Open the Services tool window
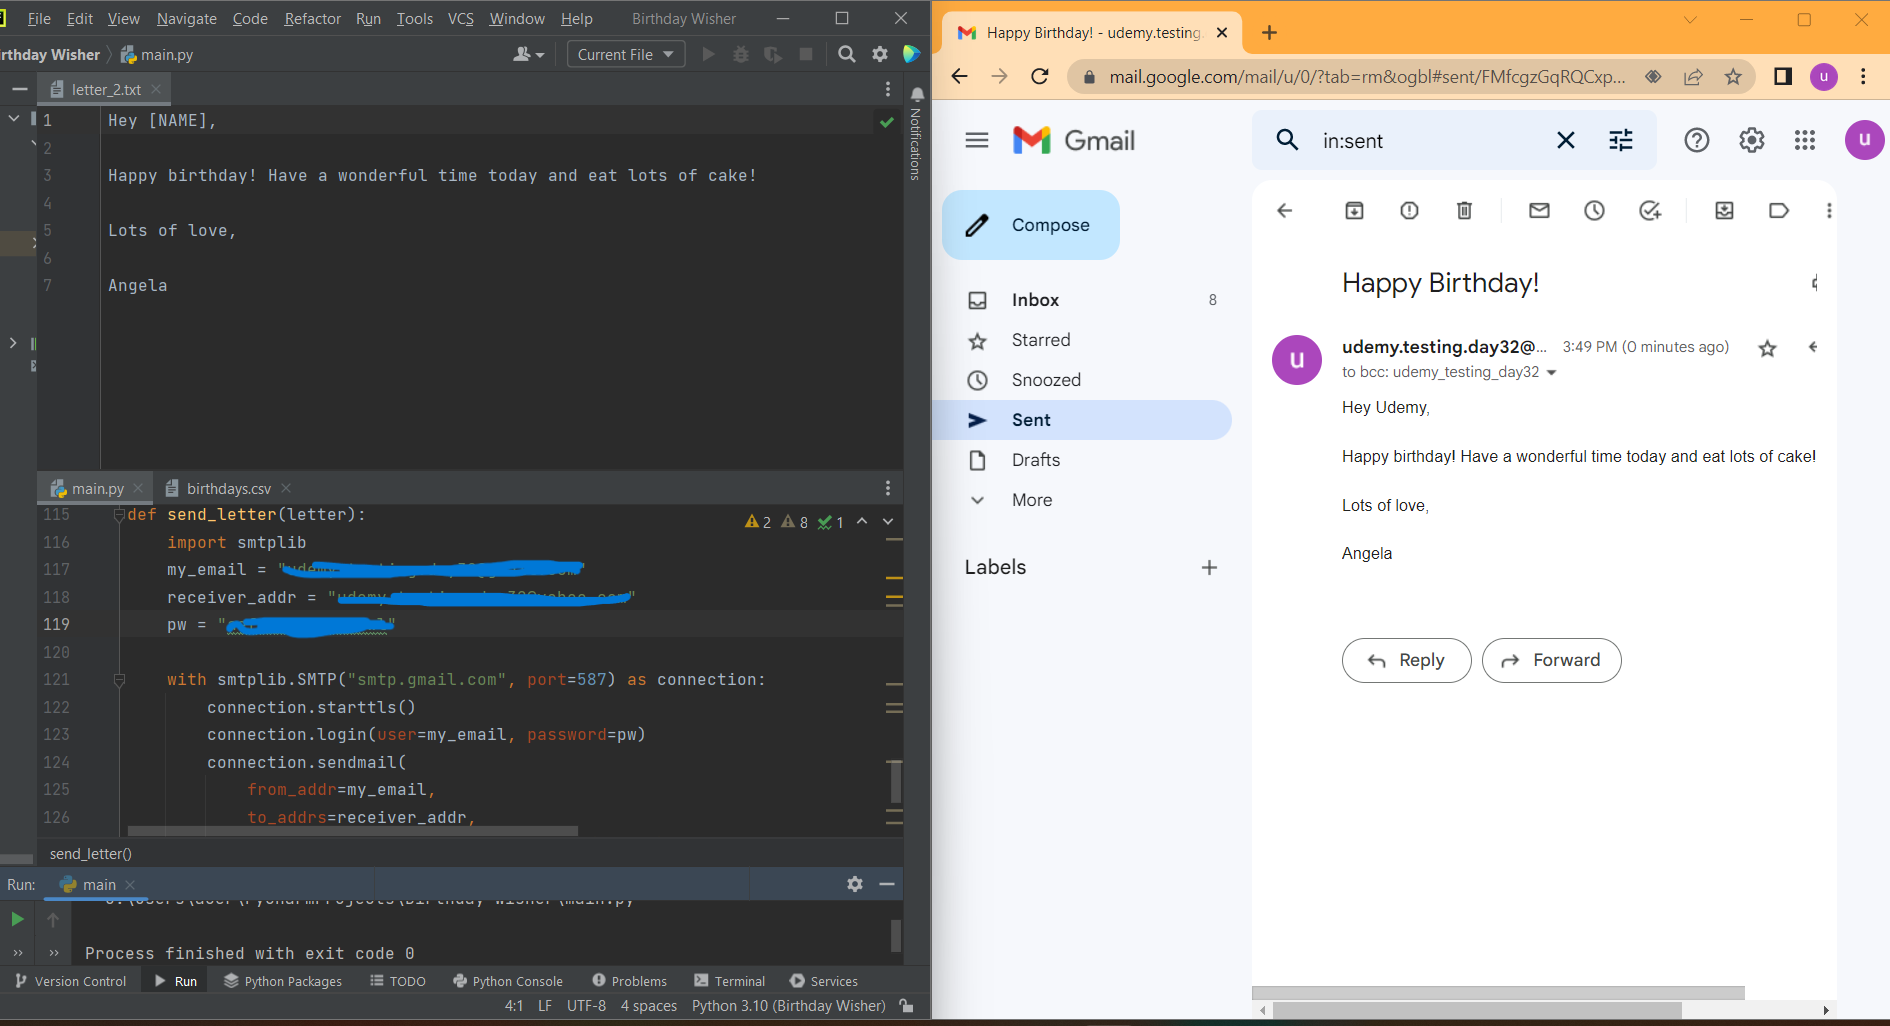Viewport: 1890px width, 1026px height. (824, 981)
